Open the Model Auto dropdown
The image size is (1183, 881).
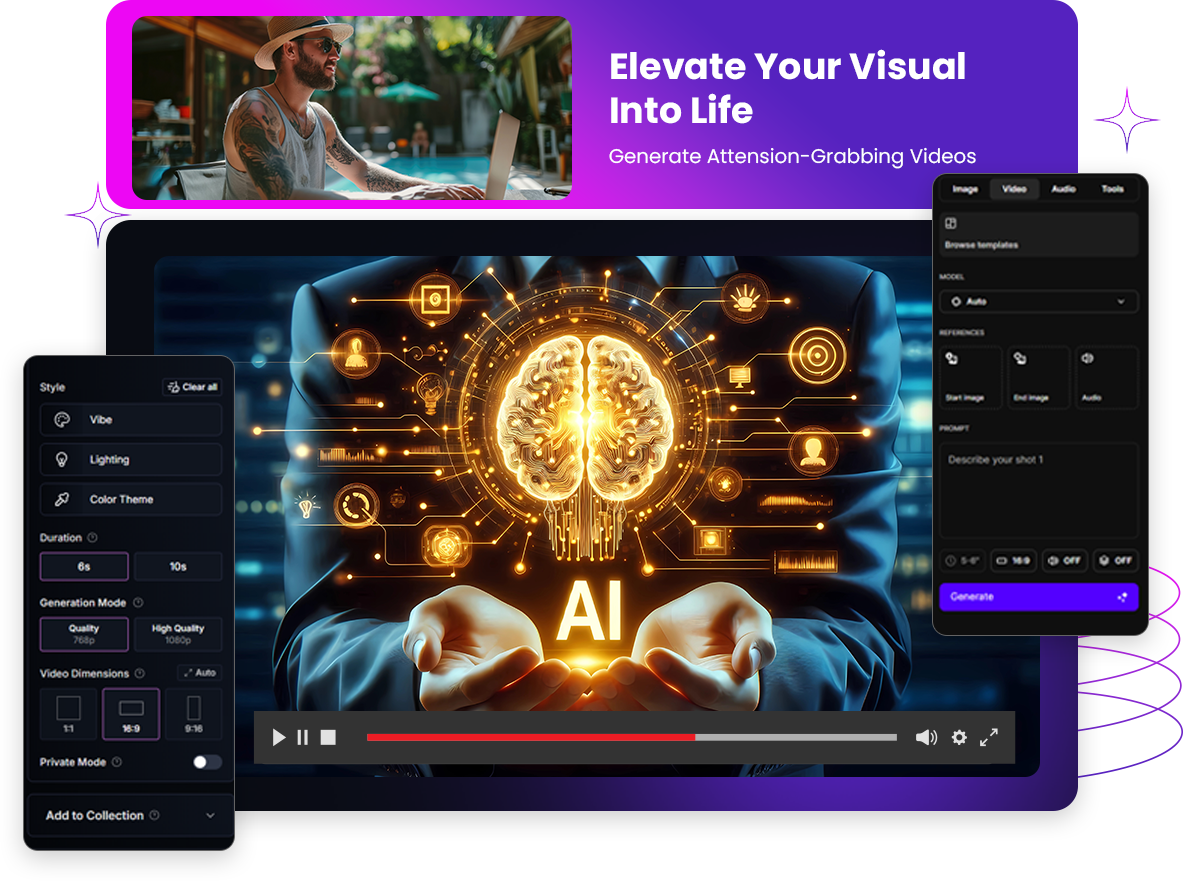click(x=1038, y=301)
